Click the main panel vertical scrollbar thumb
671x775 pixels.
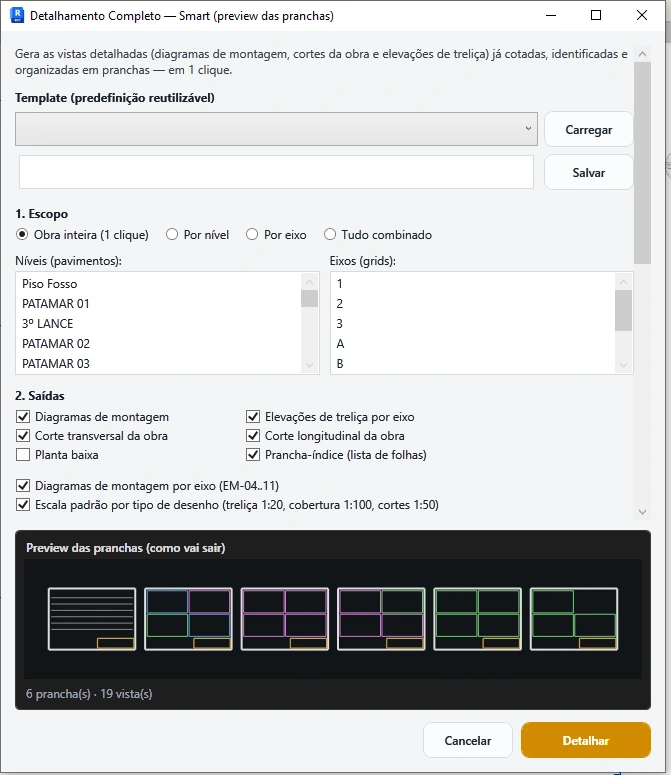[x=642, y=163]
